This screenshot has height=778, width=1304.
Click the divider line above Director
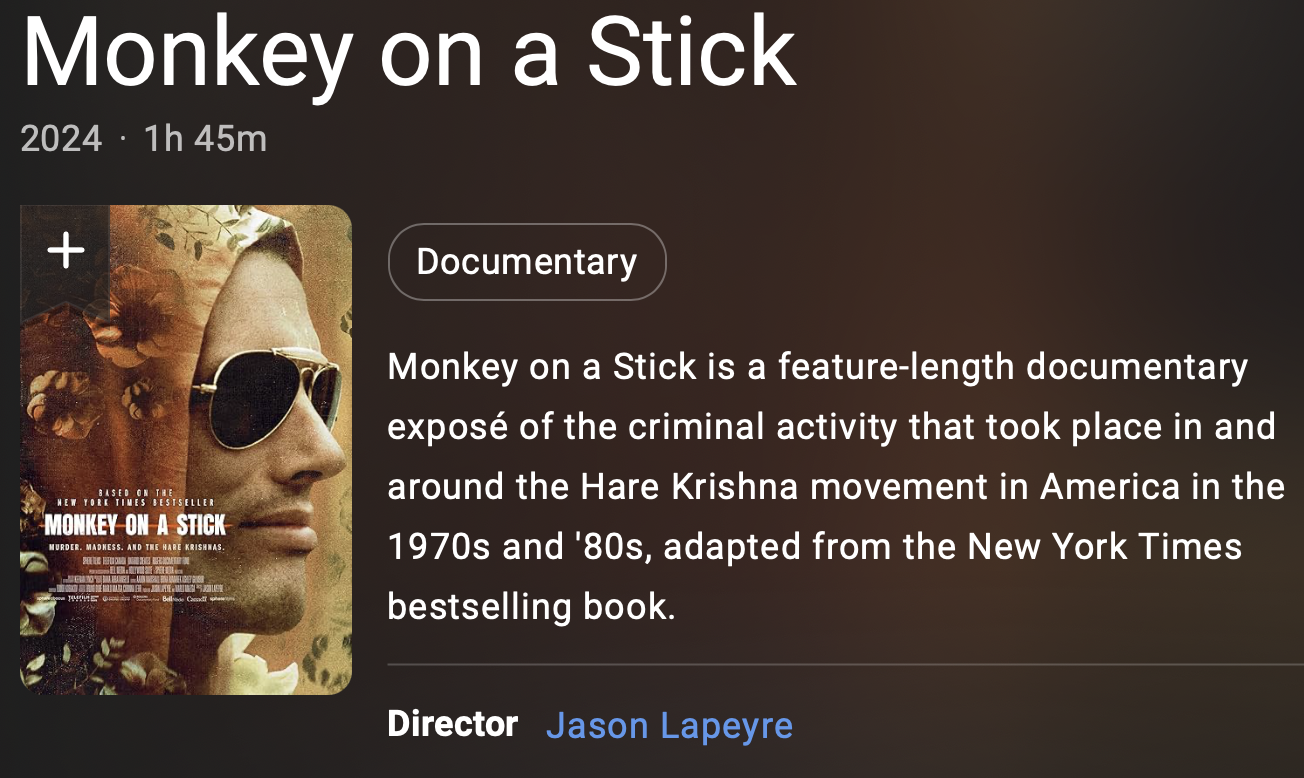click(x=845, y=663)
